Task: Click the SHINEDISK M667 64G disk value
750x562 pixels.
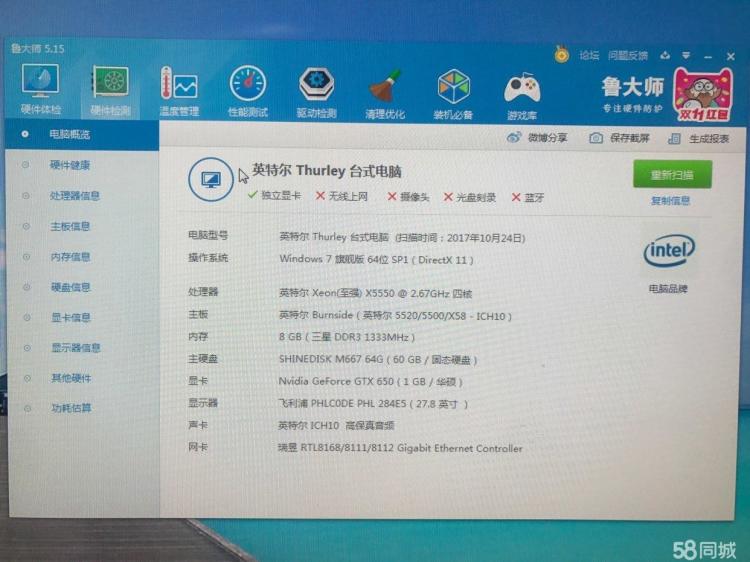Action: click(x=378, y=360)
